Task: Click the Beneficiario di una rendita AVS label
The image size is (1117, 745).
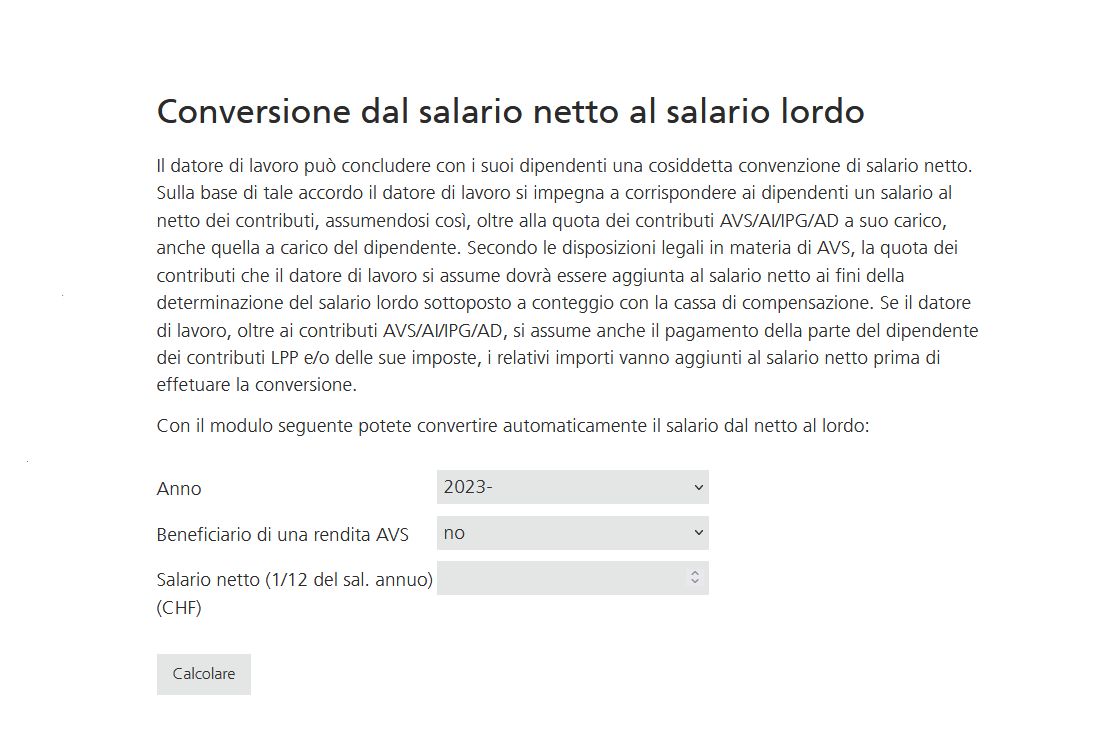Action: [284, 535]
